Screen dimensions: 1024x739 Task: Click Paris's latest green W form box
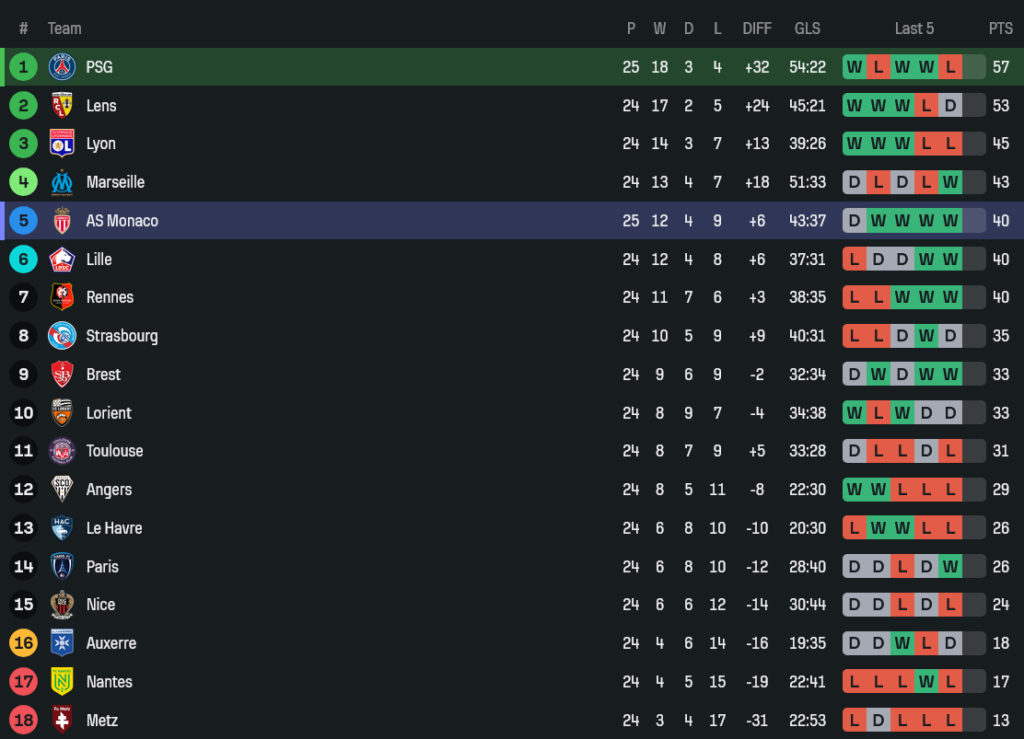950,567
